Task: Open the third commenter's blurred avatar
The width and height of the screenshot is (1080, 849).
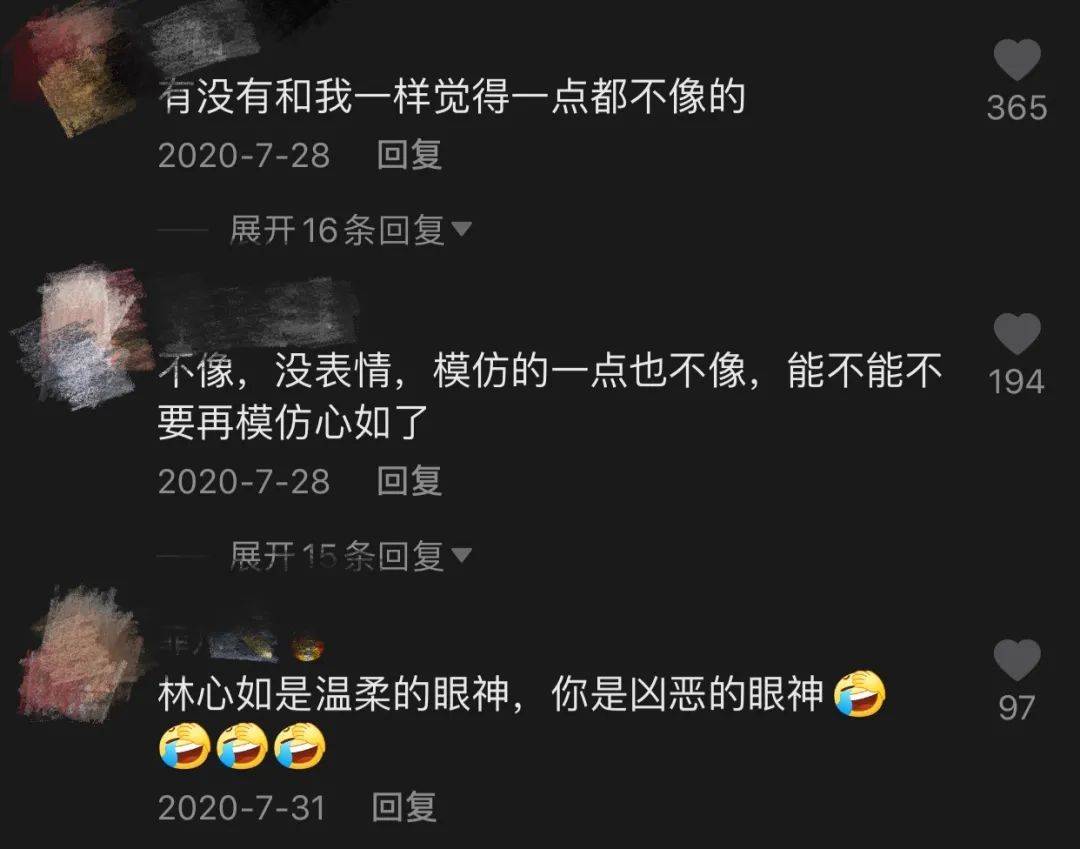Action: [x=83, y=654]
